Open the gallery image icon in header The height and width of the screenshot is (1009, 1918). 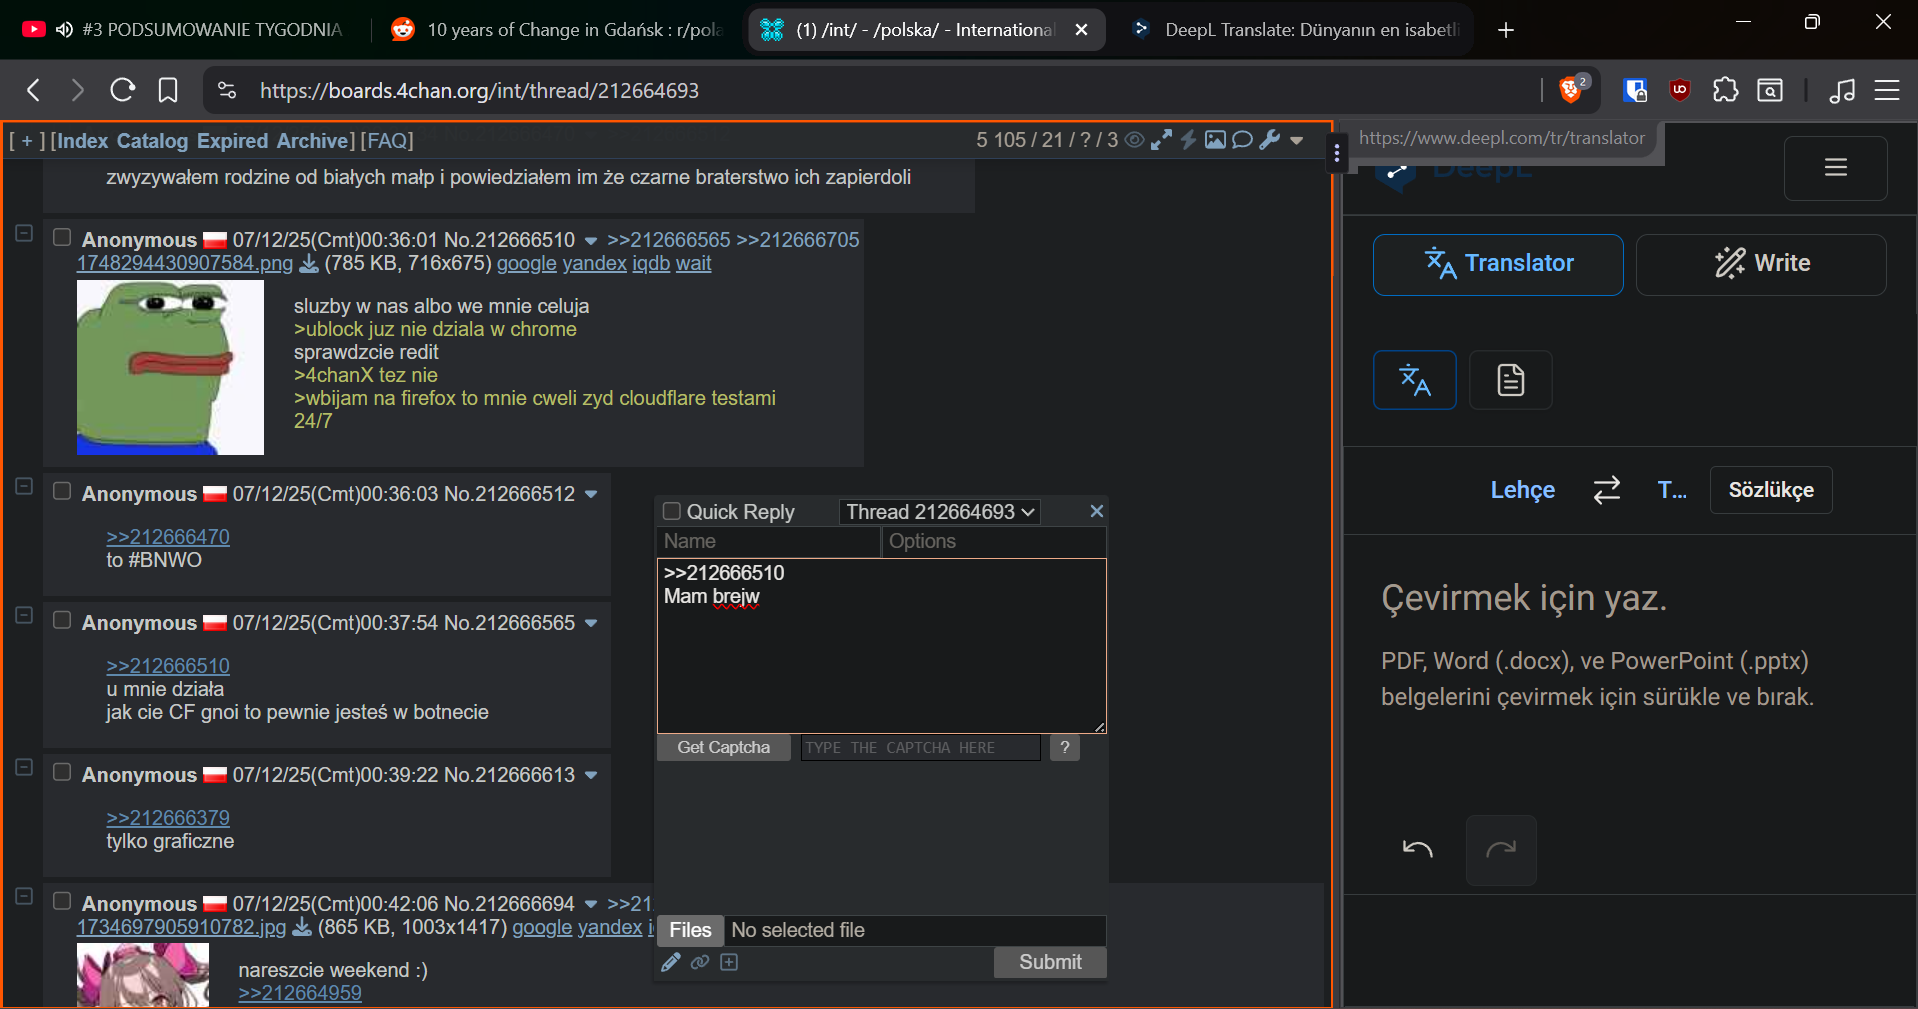tap(1215, 140)
